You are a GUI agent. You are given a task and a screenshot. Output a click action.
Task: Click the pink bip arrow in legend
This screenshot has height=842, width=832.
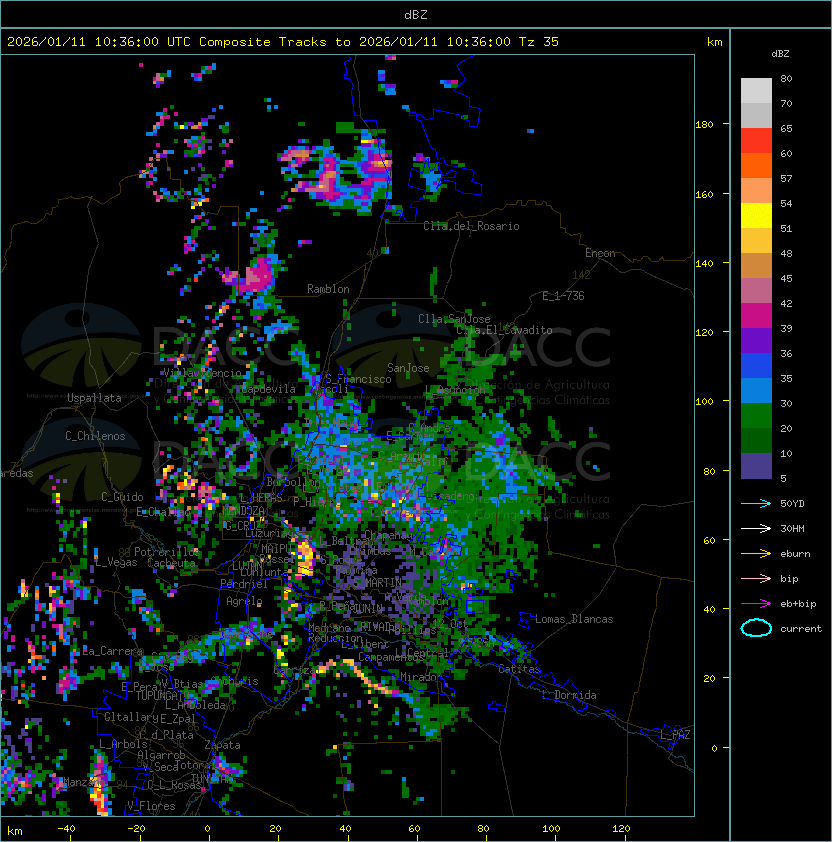coord(756,579)
